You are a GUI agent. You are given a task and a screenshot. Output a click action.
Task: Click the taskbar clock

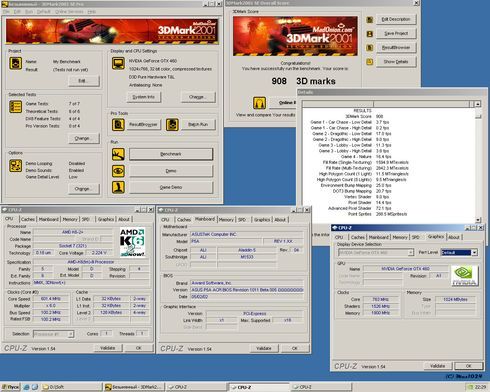tap(480, 387)
